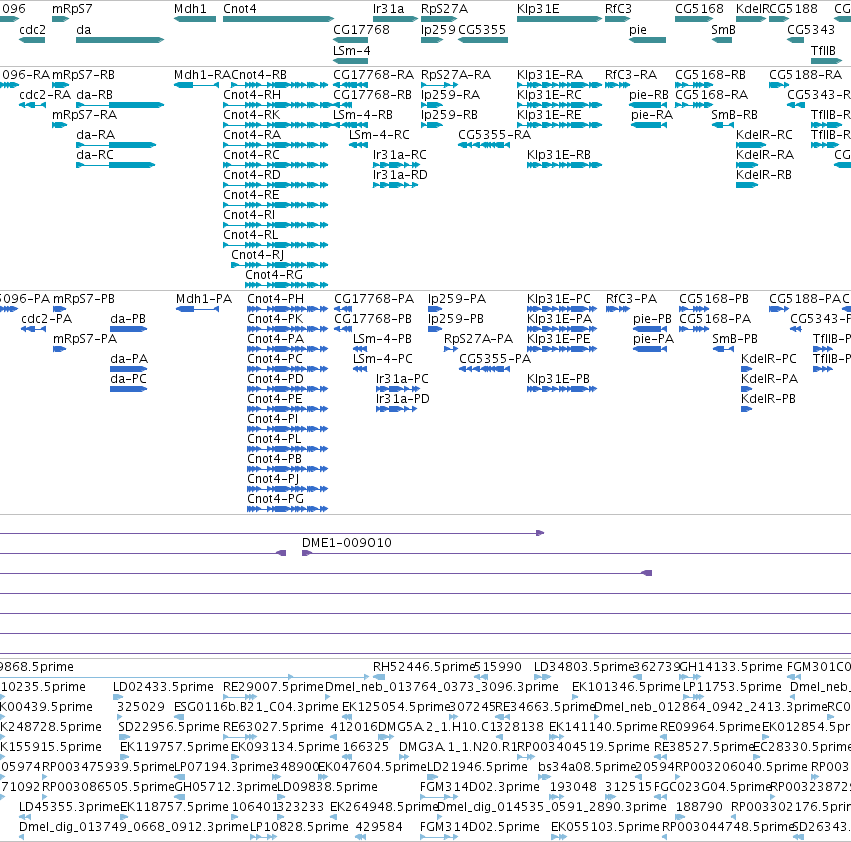The height and width of the screenshot is (842, 851).
Task: Select the 'Cnot4-PH' protein label
Action: click(275, 299)
